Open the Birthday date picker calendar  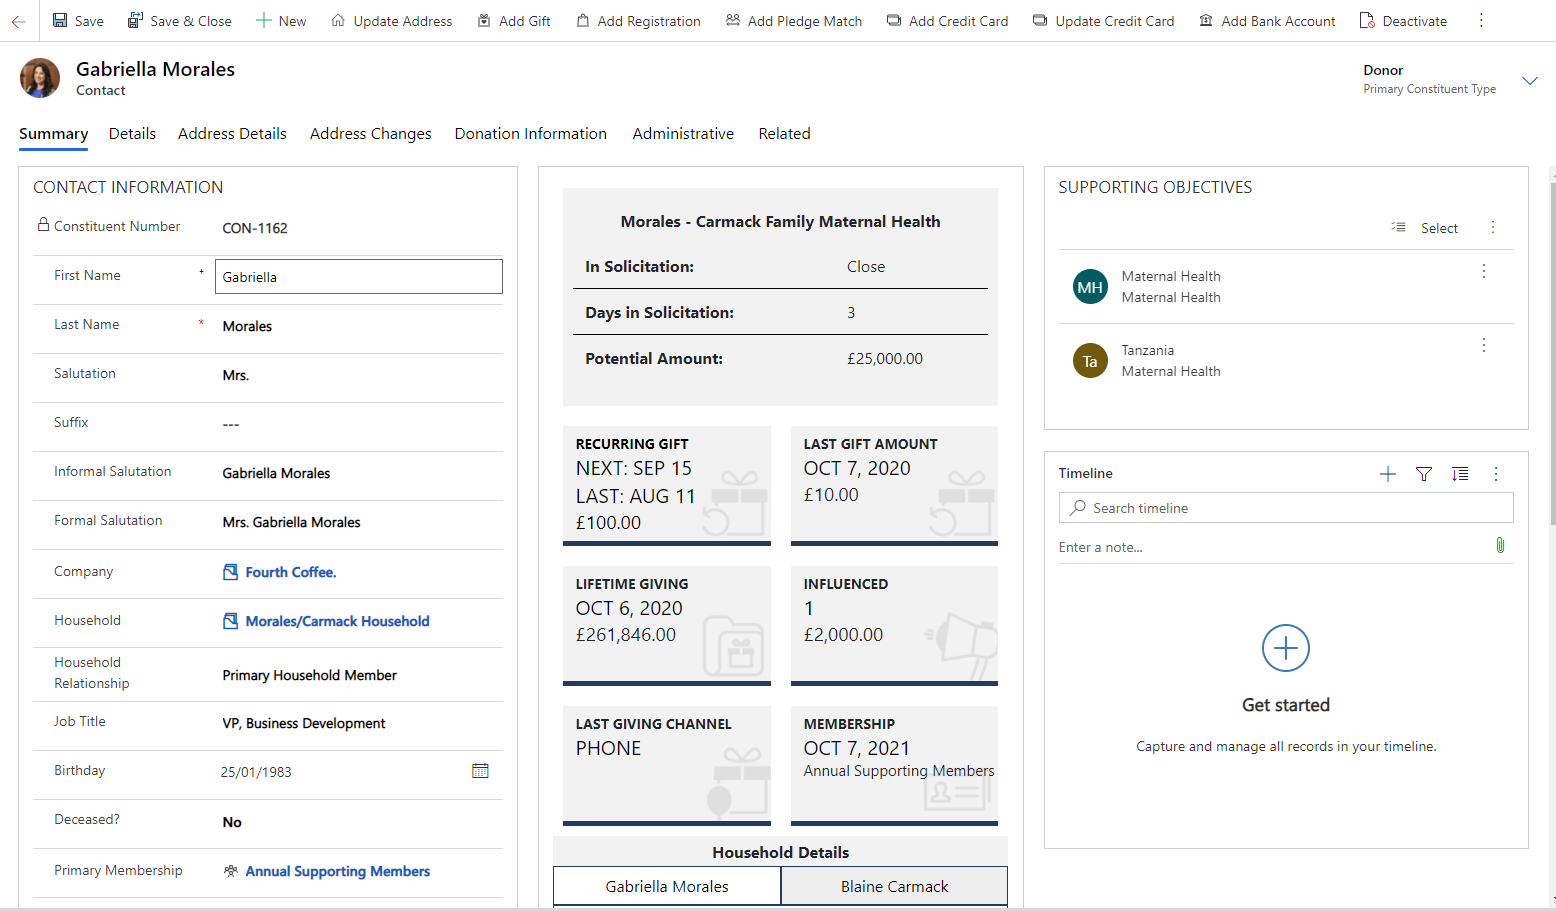coord(480,770)
